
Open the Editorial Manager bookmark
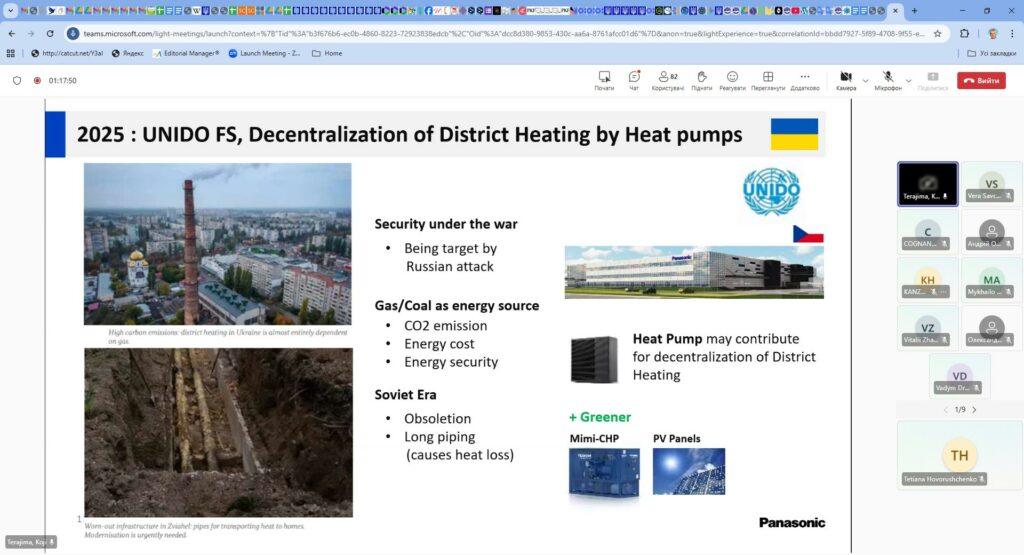click(186, 53)
